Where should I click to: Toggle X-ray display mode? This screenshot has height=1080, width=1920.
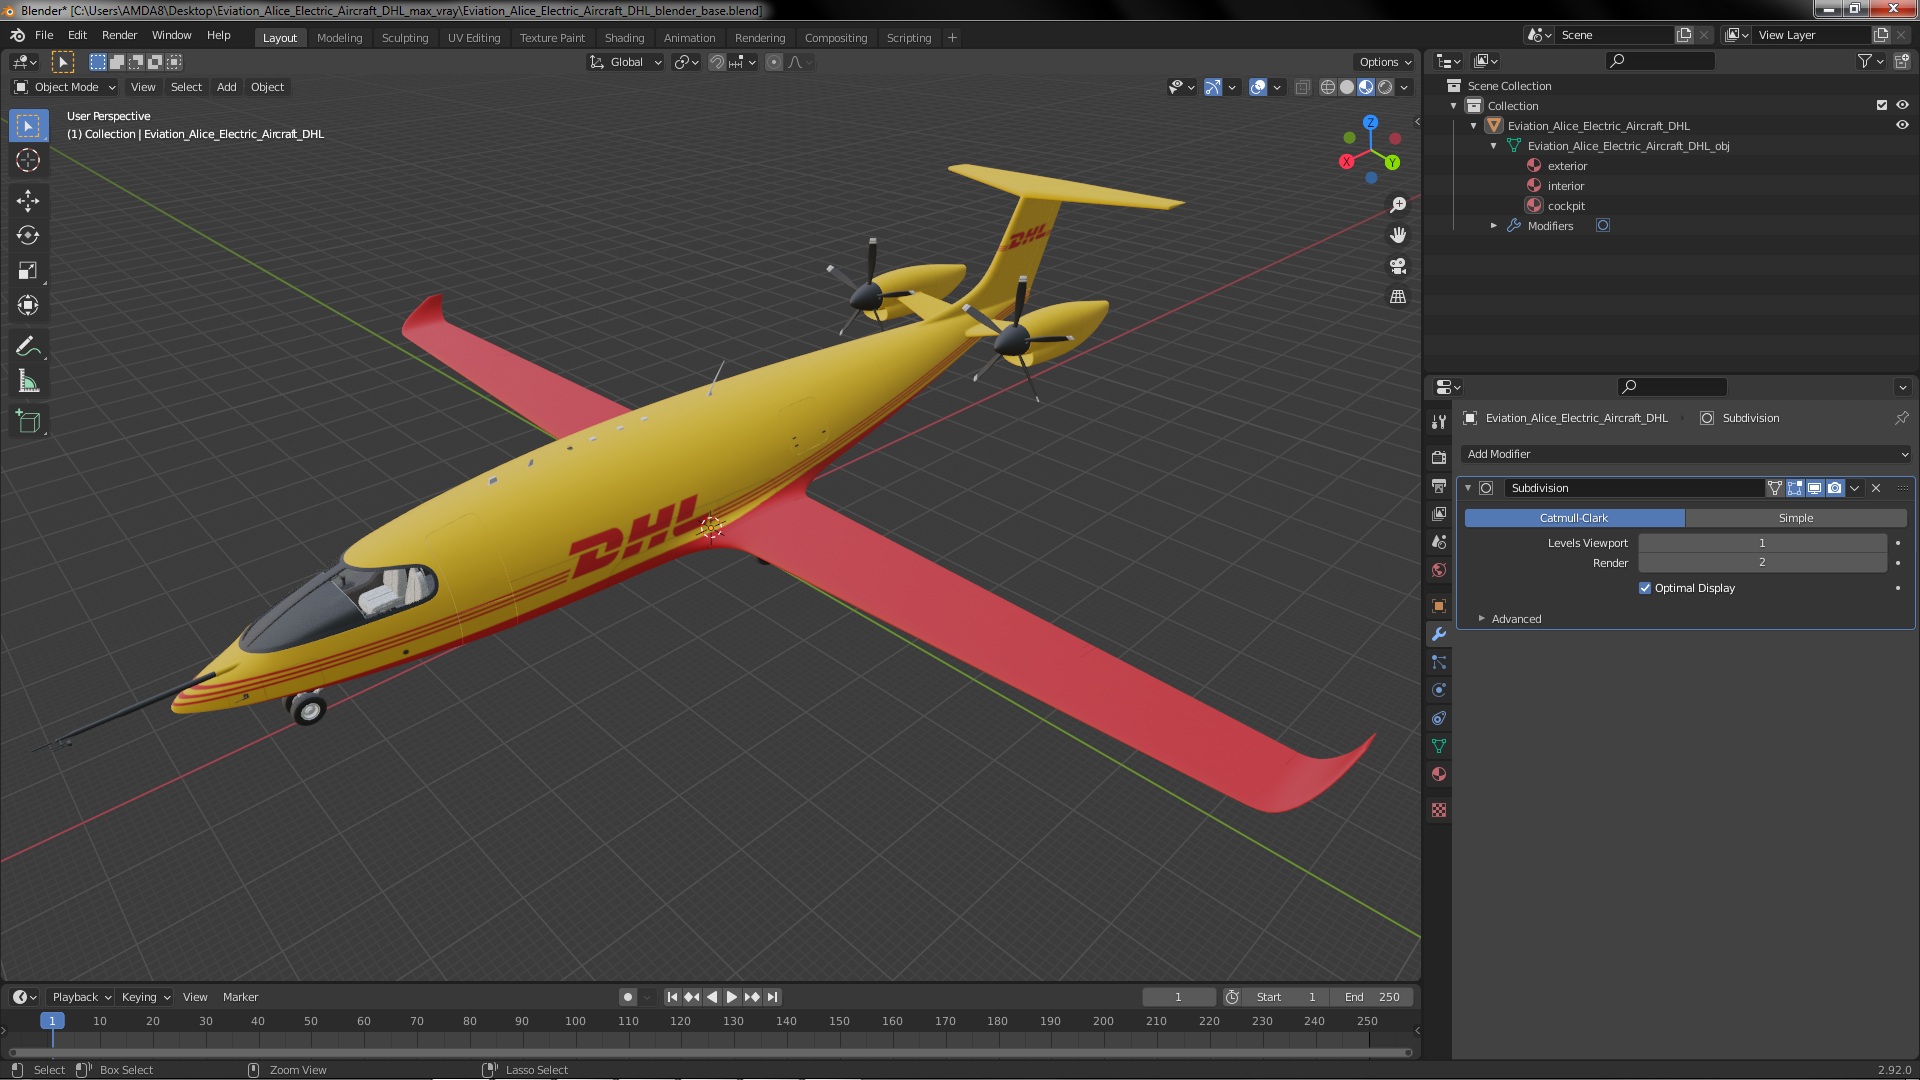pos(1302,87)
